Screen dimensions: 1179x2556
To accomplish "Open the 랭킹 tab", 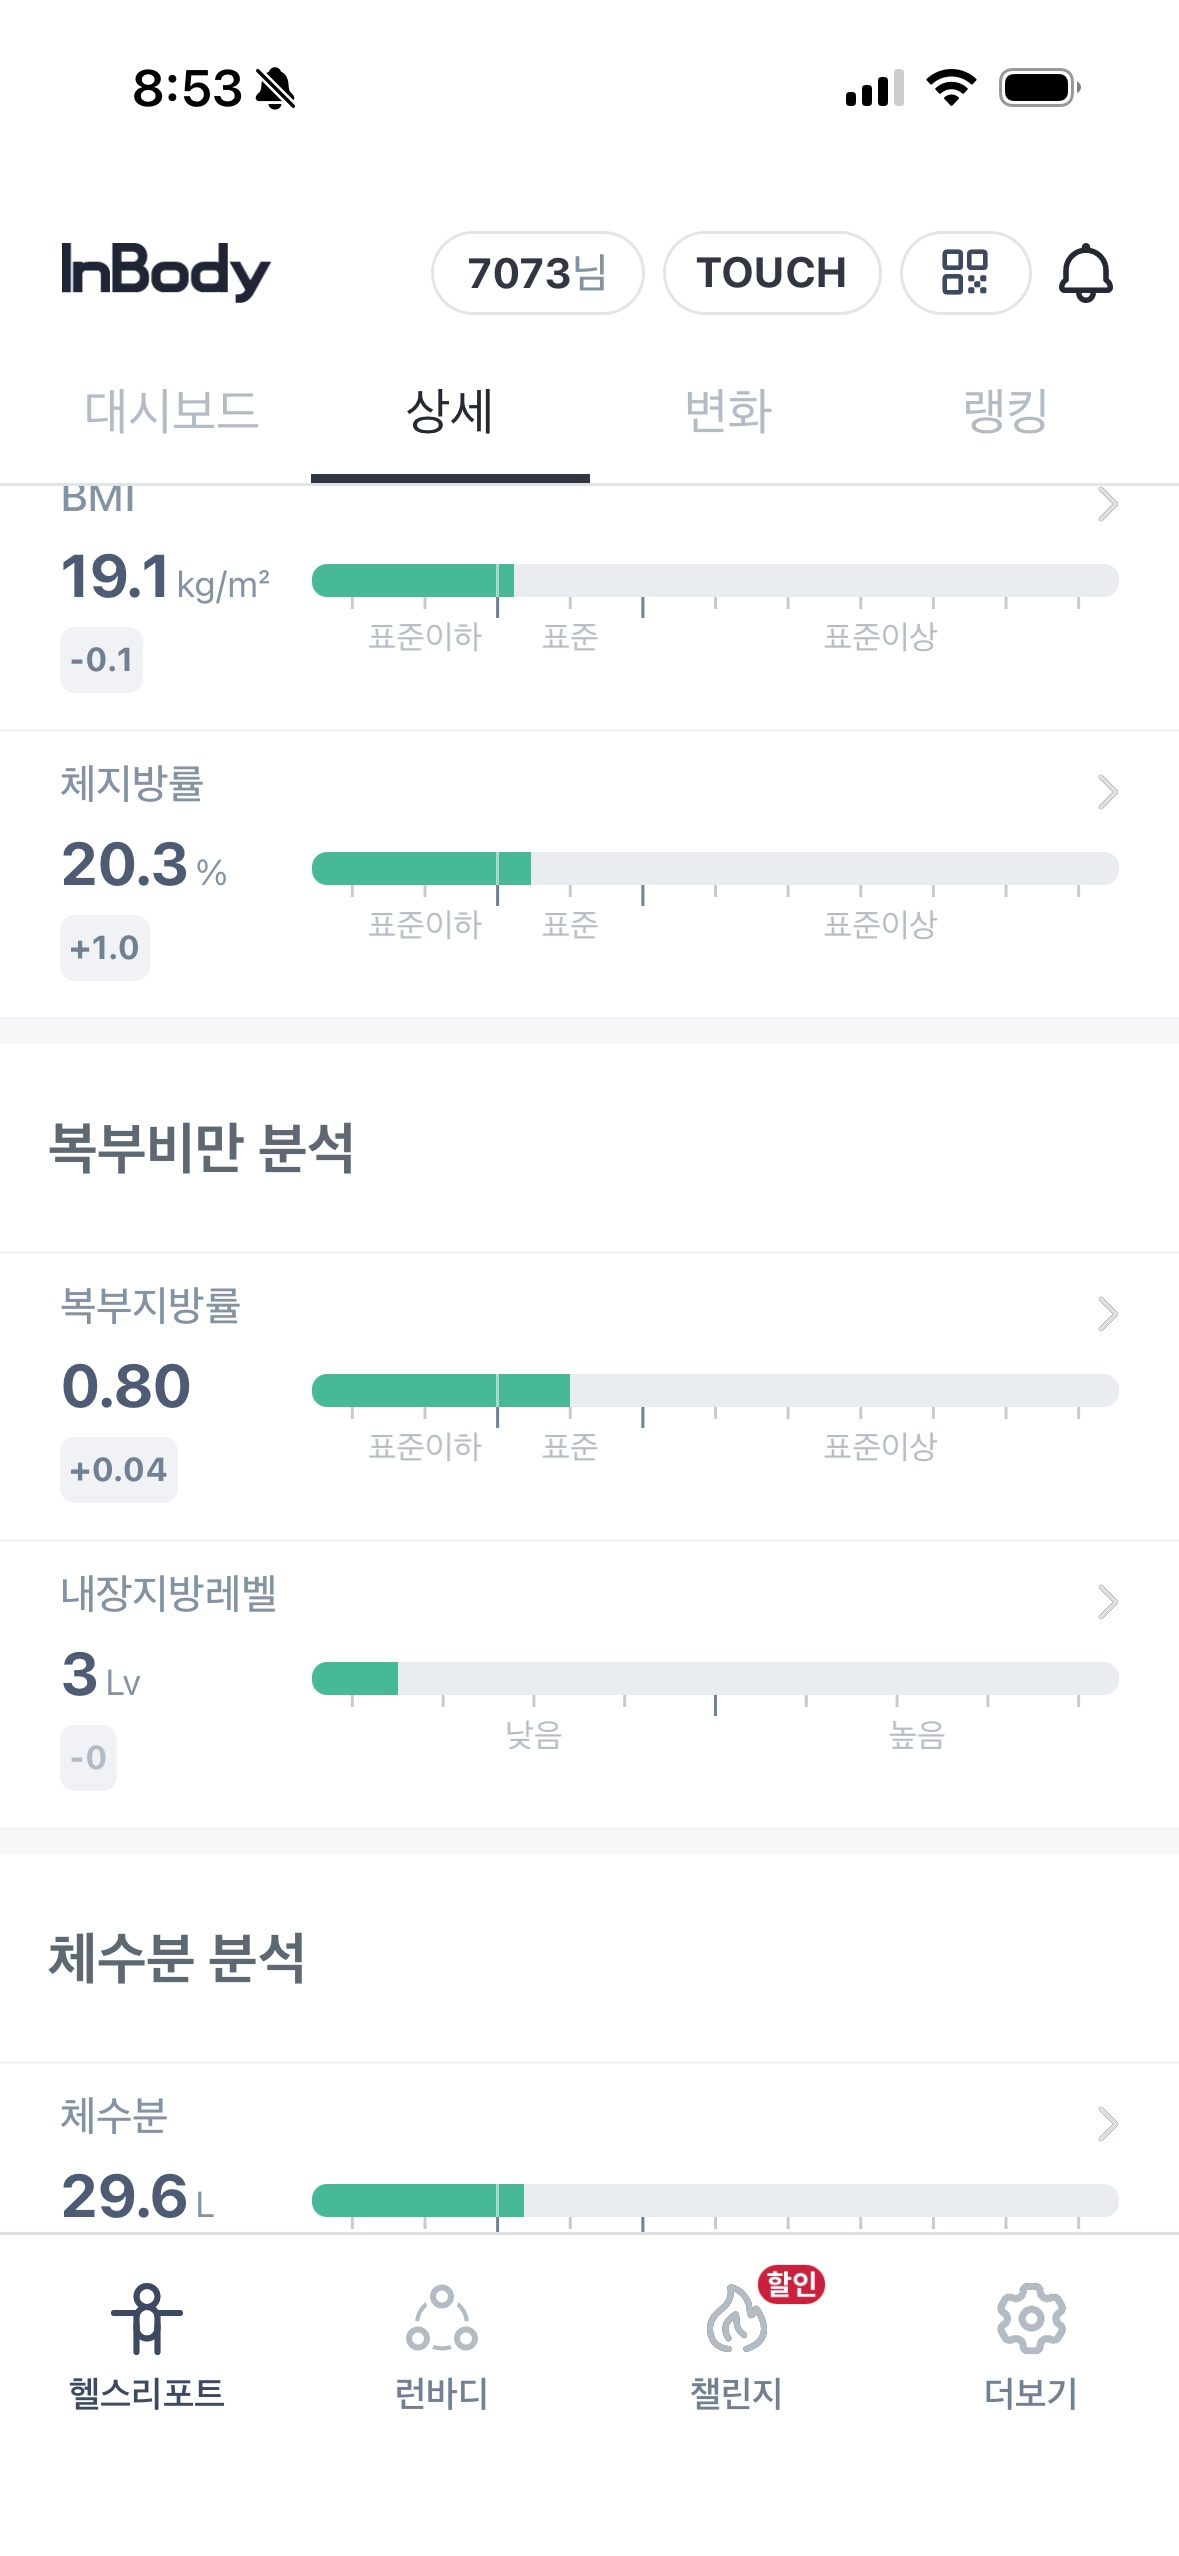I will (x=1005, y=411).
